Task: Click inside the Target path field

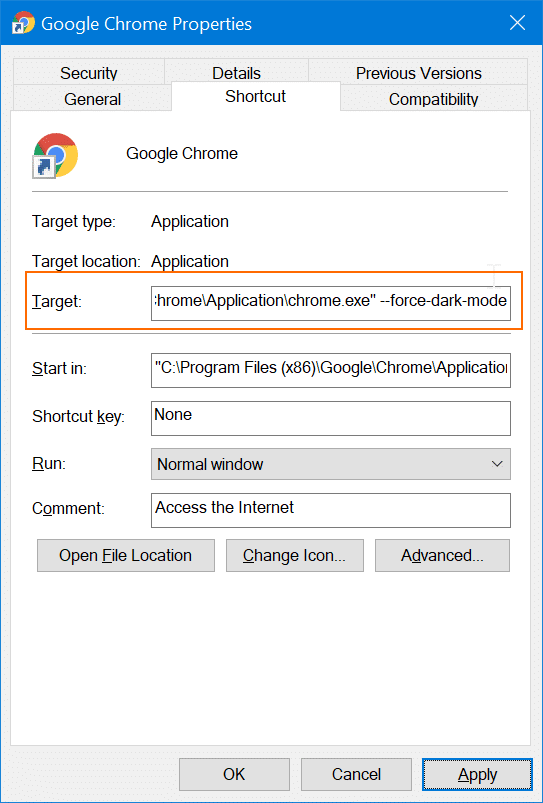Action: tap(331, 303)
